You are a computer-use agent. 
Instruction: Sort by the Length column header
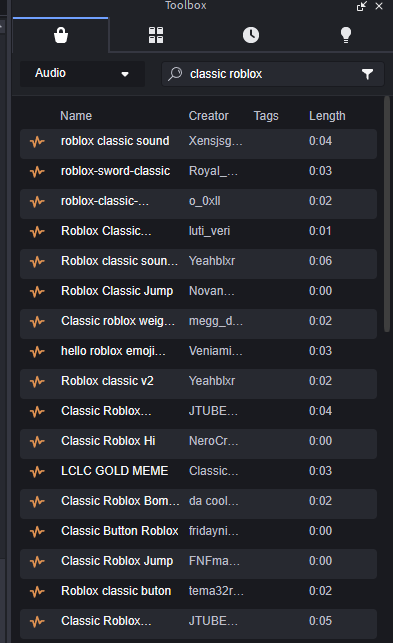tap(327, 116)
